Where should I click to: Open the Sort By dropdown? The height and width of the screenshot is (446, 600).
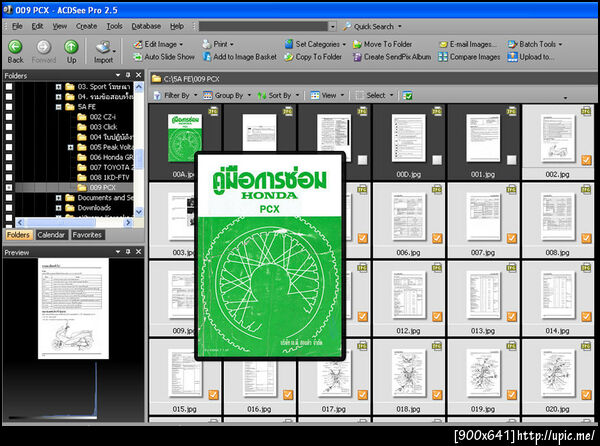coord(279,95)
